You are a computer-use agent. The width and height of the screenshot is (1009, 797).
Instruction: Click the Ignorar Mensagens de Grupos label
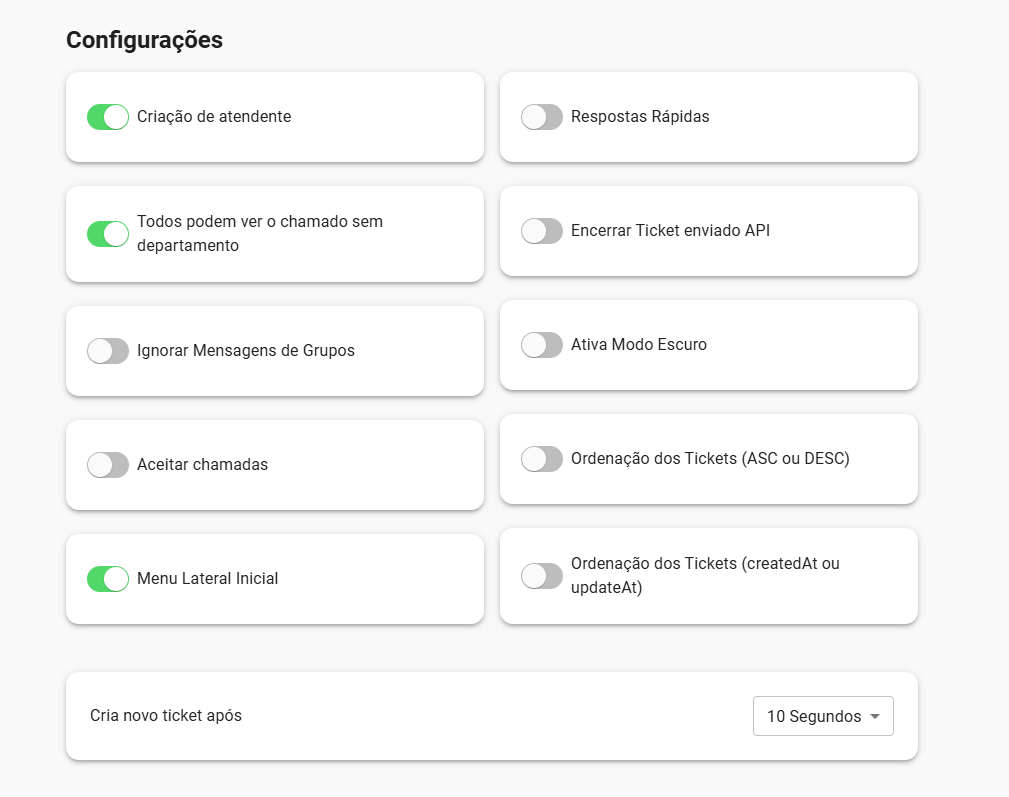tap(246, 351)
